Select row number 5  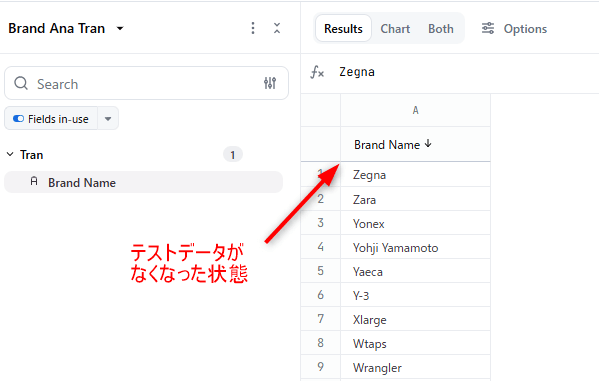(x=321, y=271)
